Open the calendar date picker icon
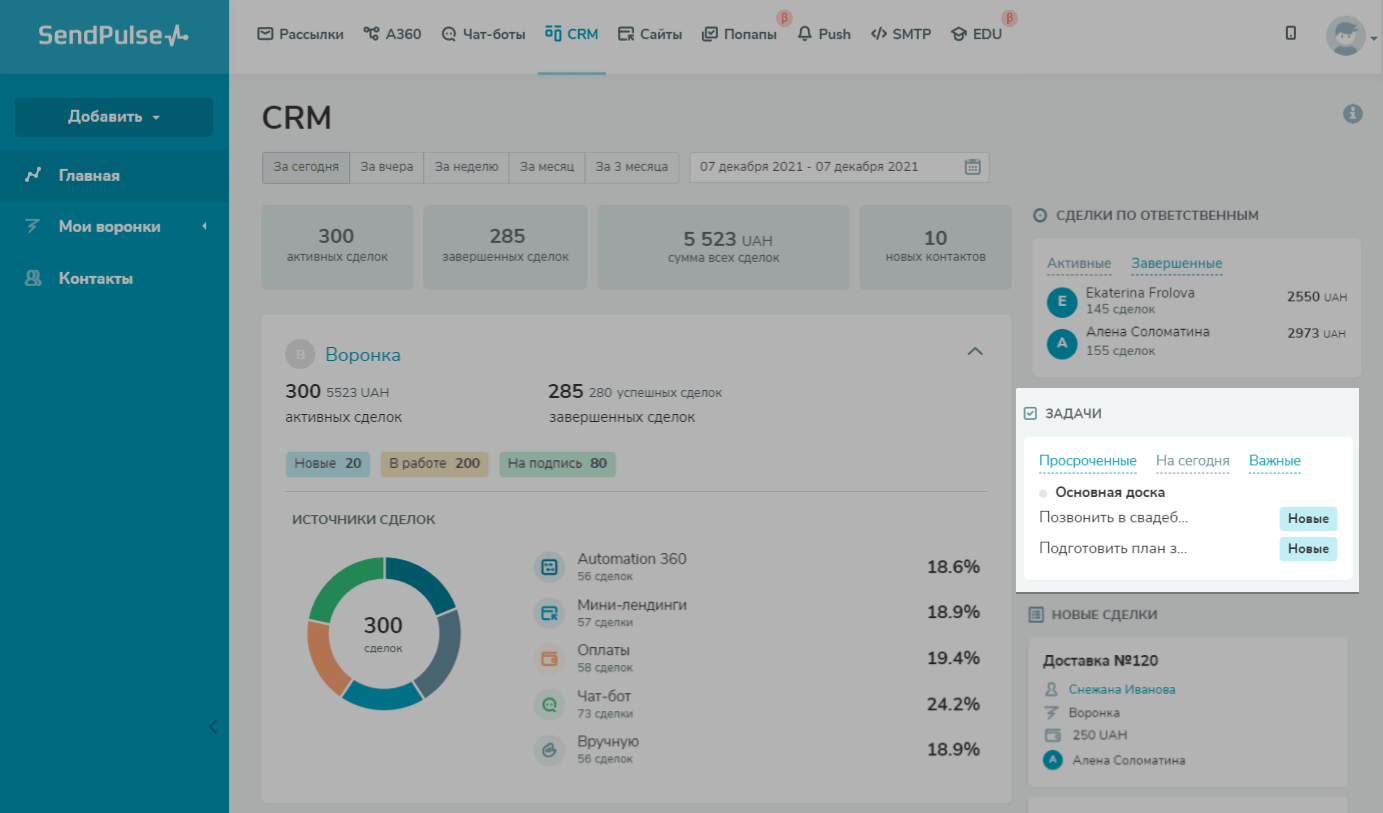This screenshot has height=813, width=1383. (x=972, y=167)
